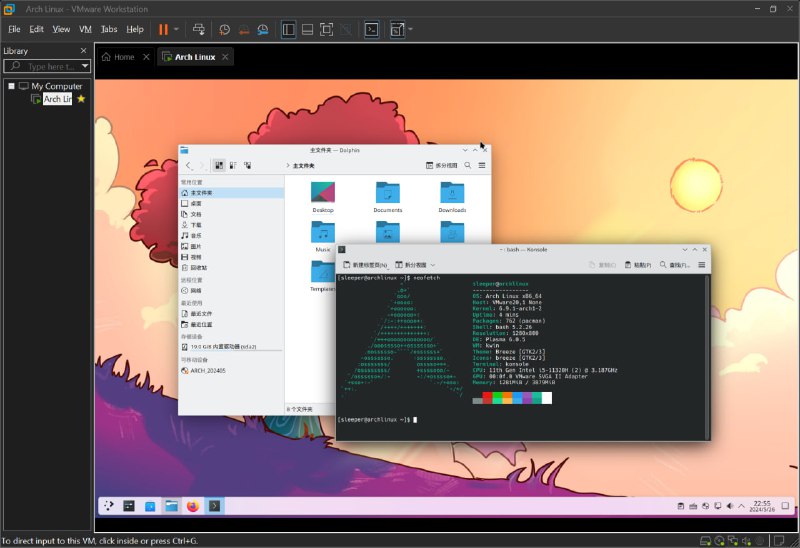Toggle the thumbnail bar view button
Image resolution: width=800 pixels, height=548 pixels.
pyautogui.click(x=307, y=30)
